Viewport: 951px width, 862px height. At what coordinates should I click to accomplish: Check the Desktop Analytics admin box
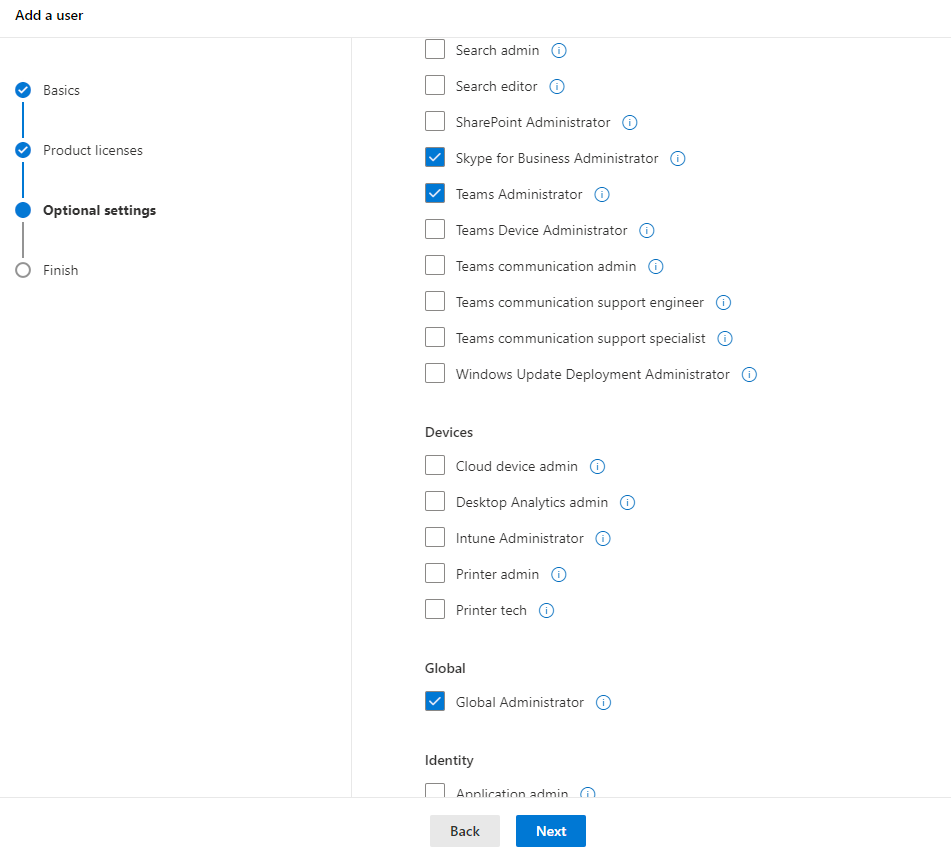pos(435,501)
